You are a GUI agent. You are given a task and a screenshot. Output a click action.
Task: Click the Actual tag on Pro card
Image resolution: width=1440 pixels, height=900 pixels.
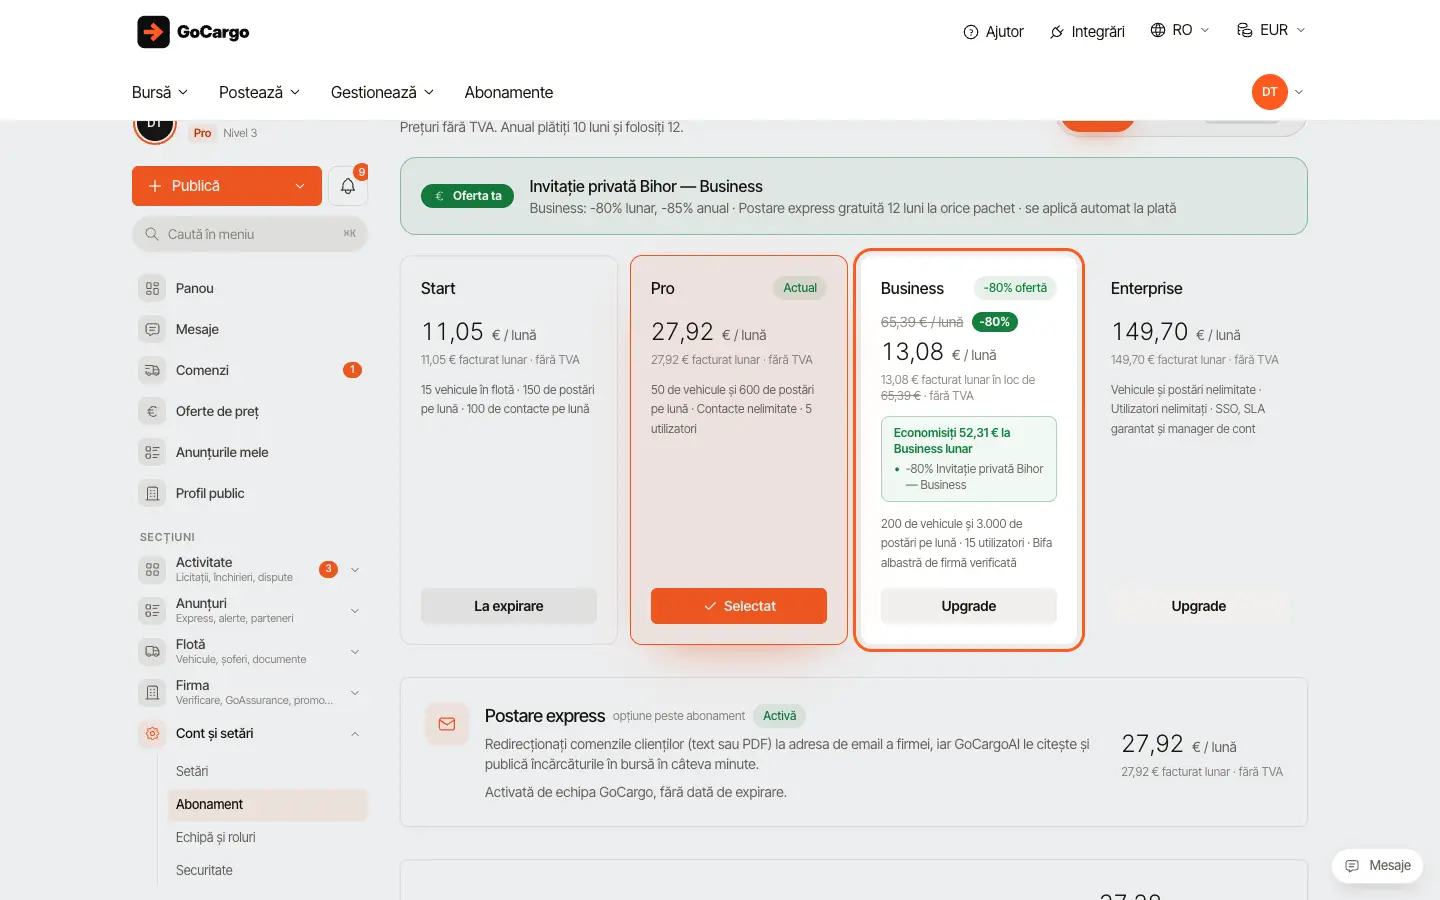(x=800, y=288)
